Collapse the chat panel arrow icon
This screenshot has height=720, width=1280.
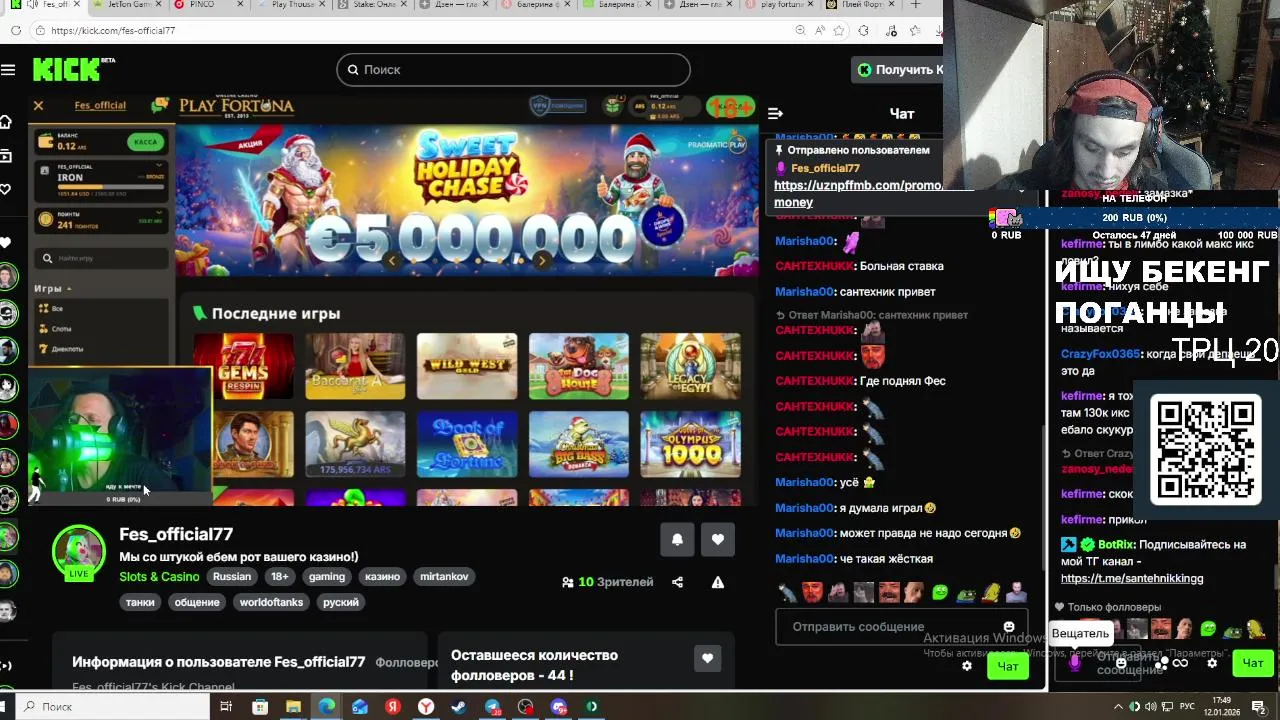pyautogui.click(x=775, y=113)
